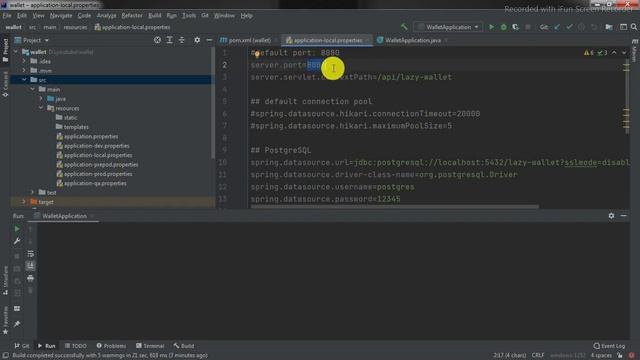This screenshot has height=360, width=640.
Task: Click the Git commit checkmark icon
Action: coord(569,27)
